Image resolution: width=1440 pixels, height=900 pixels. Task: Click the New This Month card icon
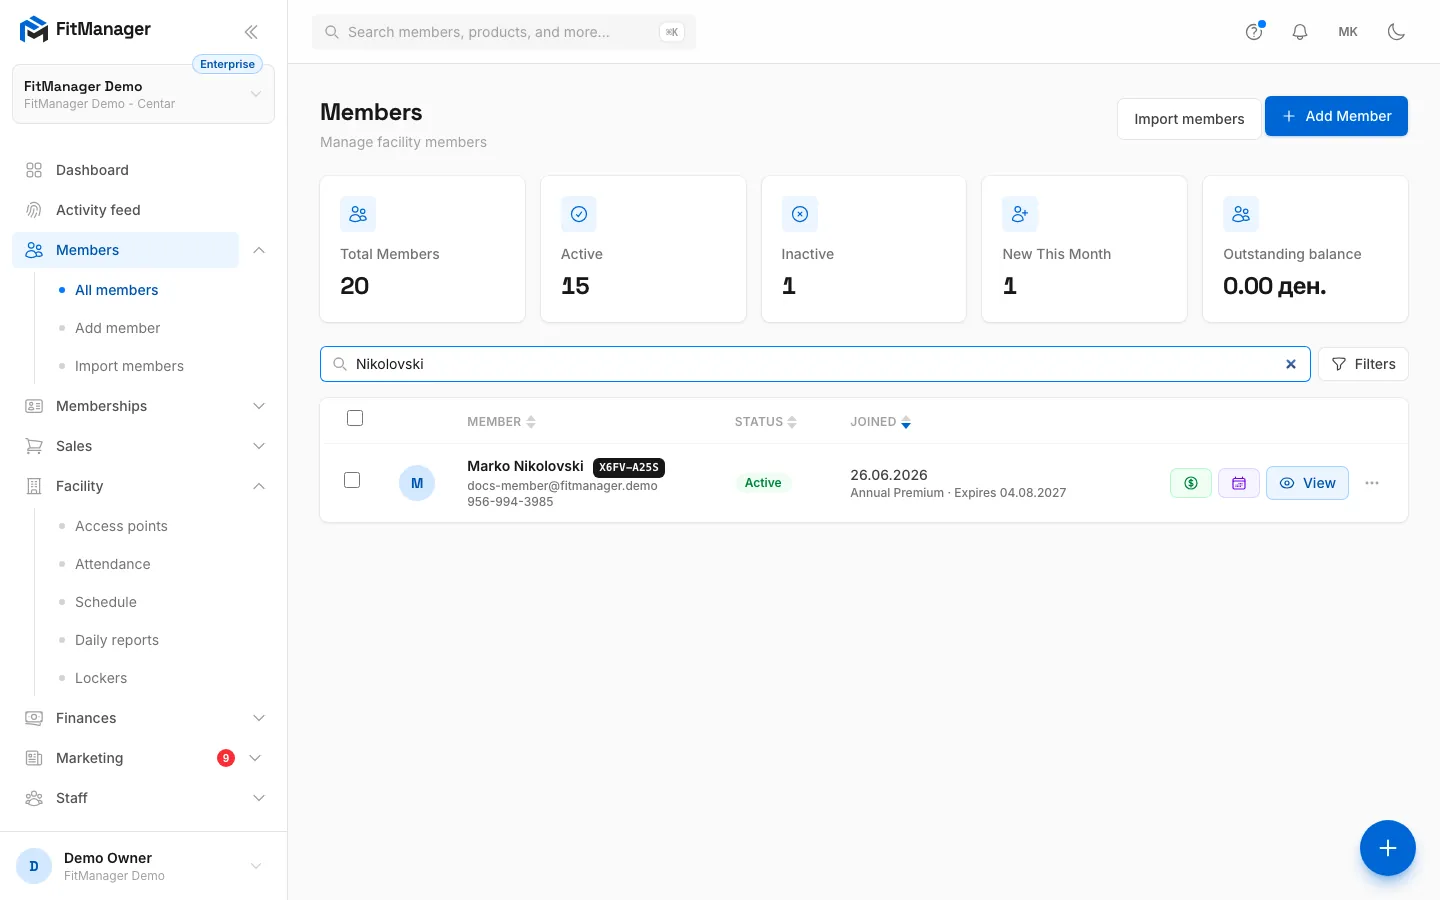[x=1020, y=214]
